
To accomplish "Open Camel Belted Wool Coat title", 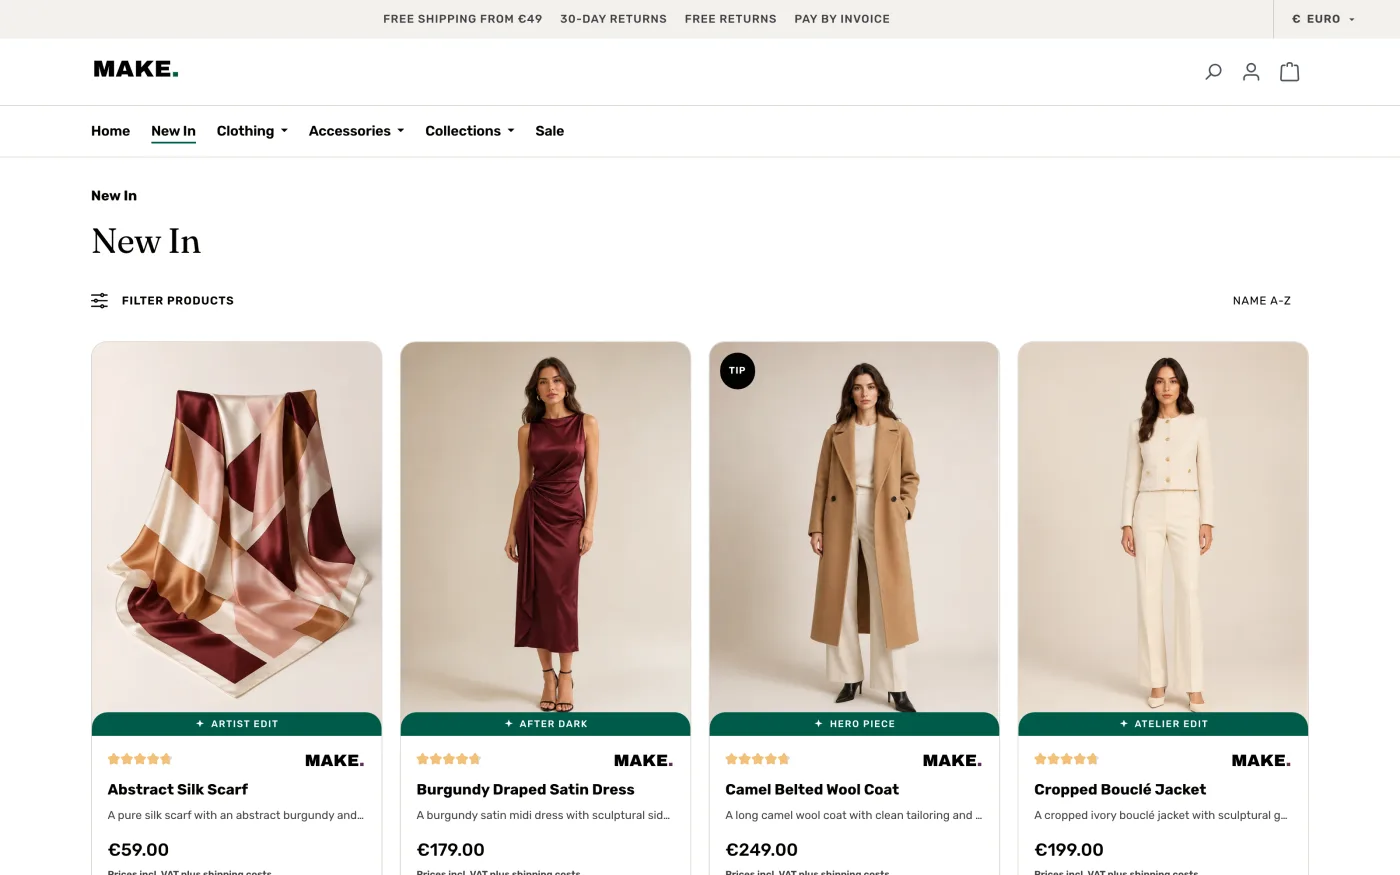I will point(812,789).
